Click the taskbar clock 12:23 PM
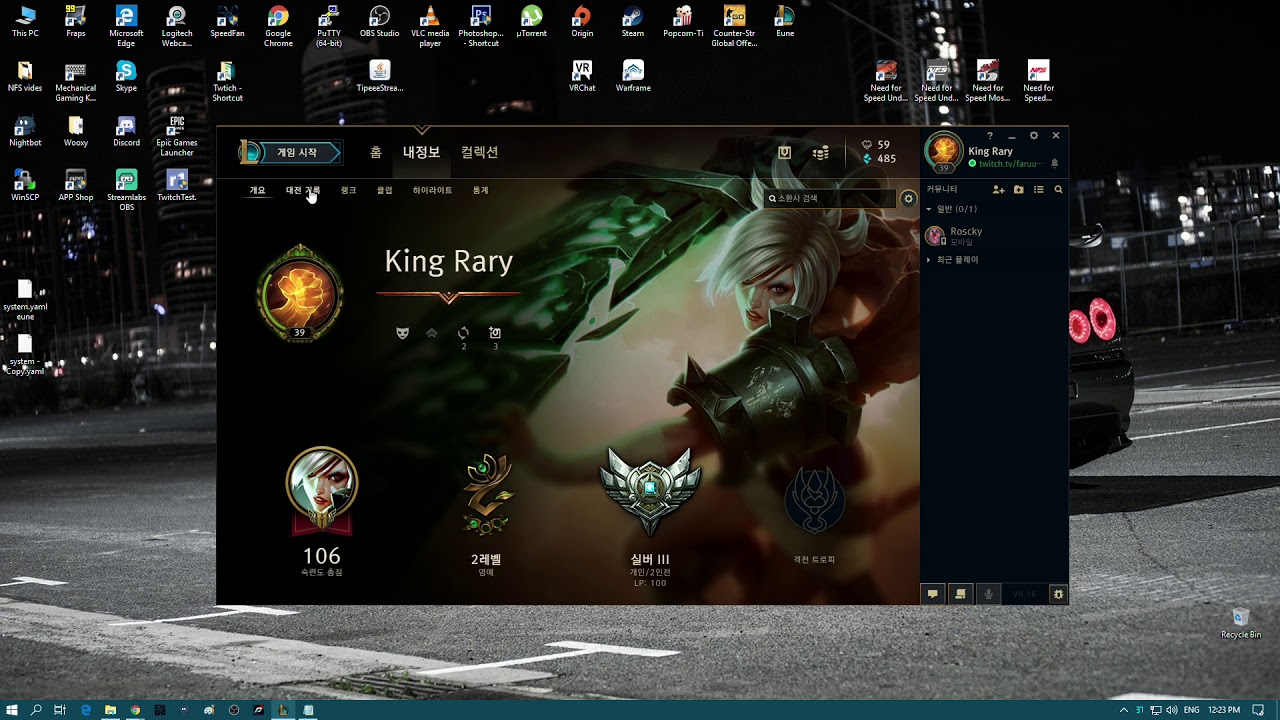 (x=1224, y=710)
